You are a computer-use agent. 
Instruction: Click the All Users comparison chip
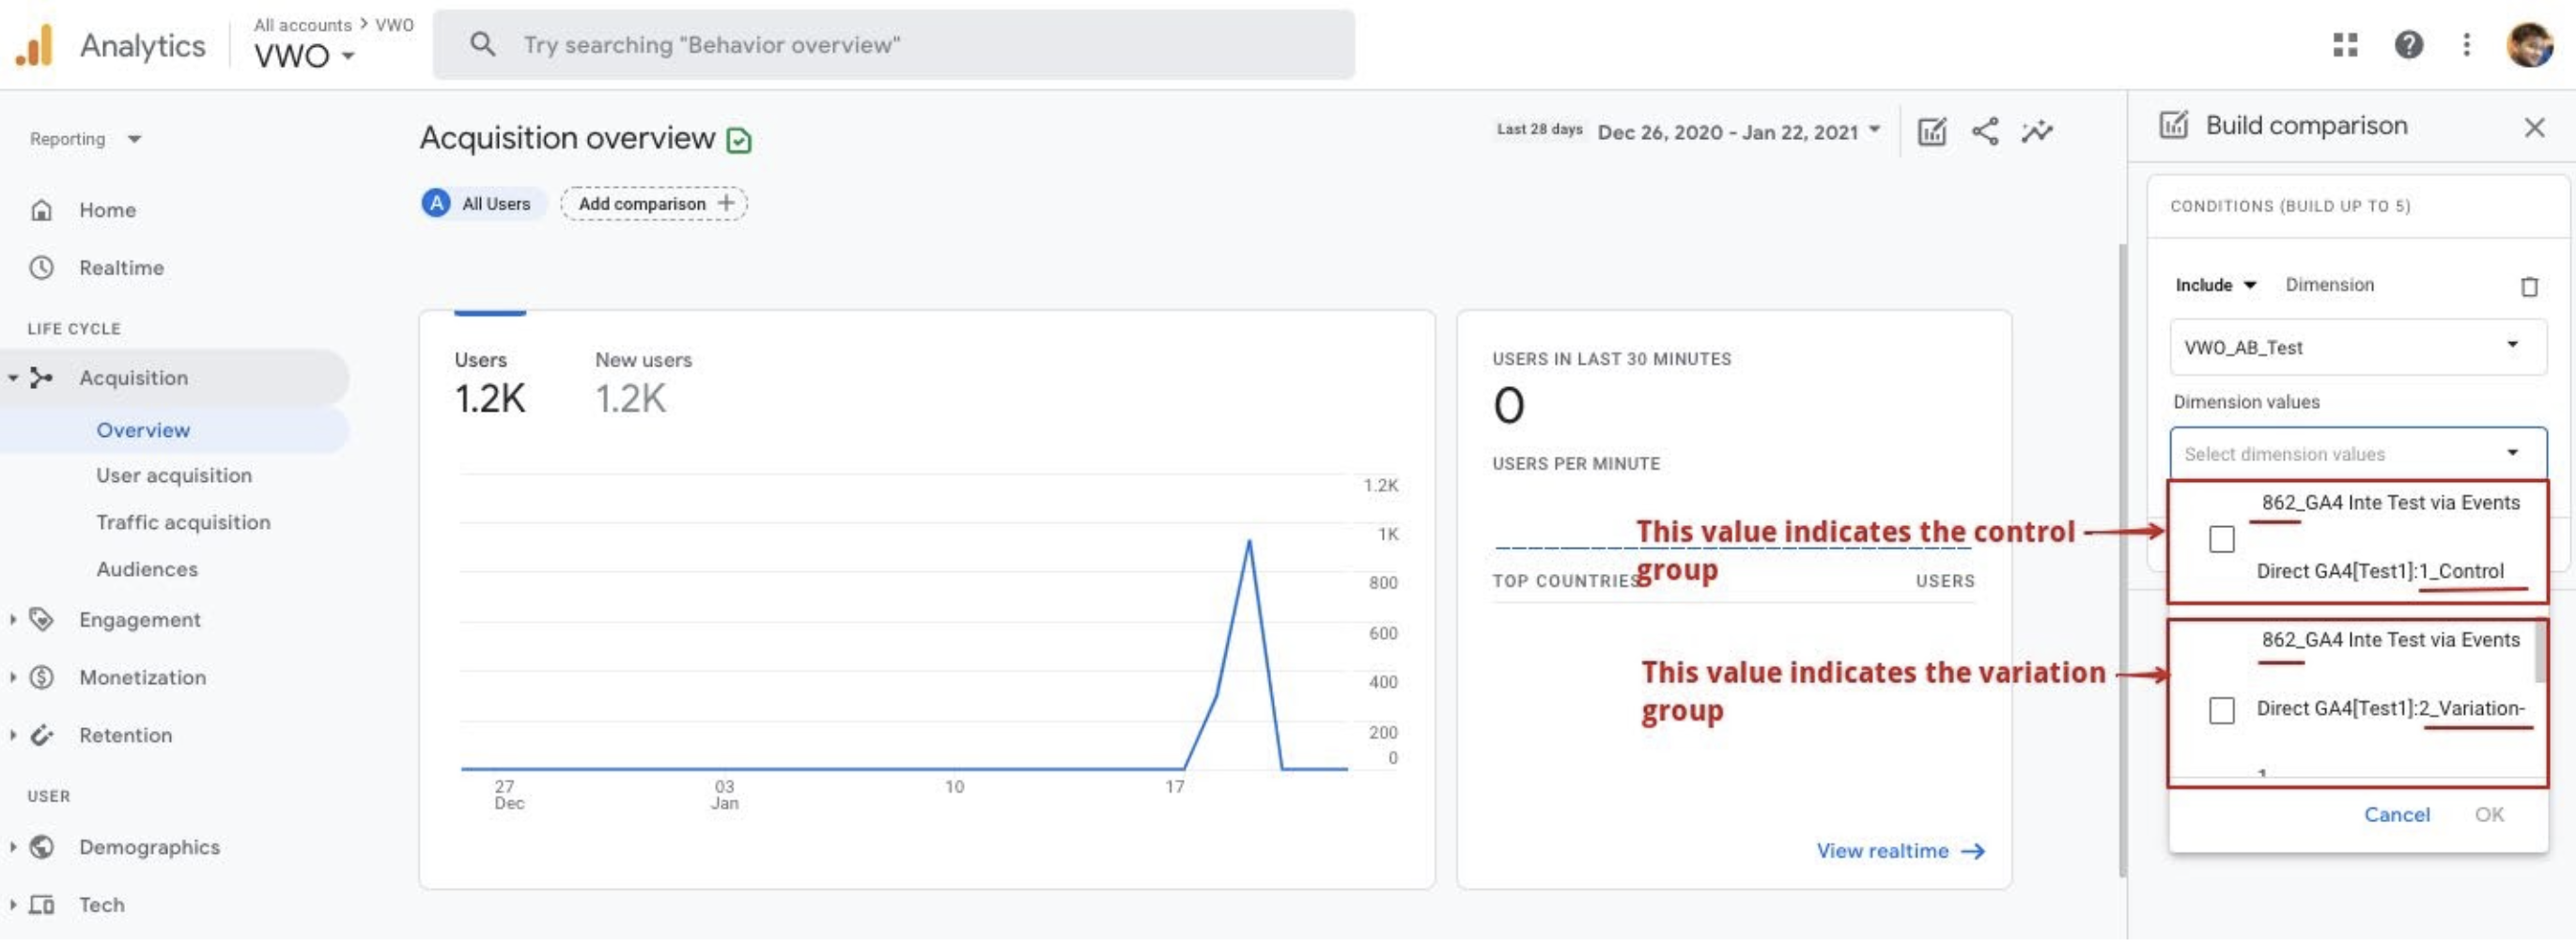[x=484, y=203]
